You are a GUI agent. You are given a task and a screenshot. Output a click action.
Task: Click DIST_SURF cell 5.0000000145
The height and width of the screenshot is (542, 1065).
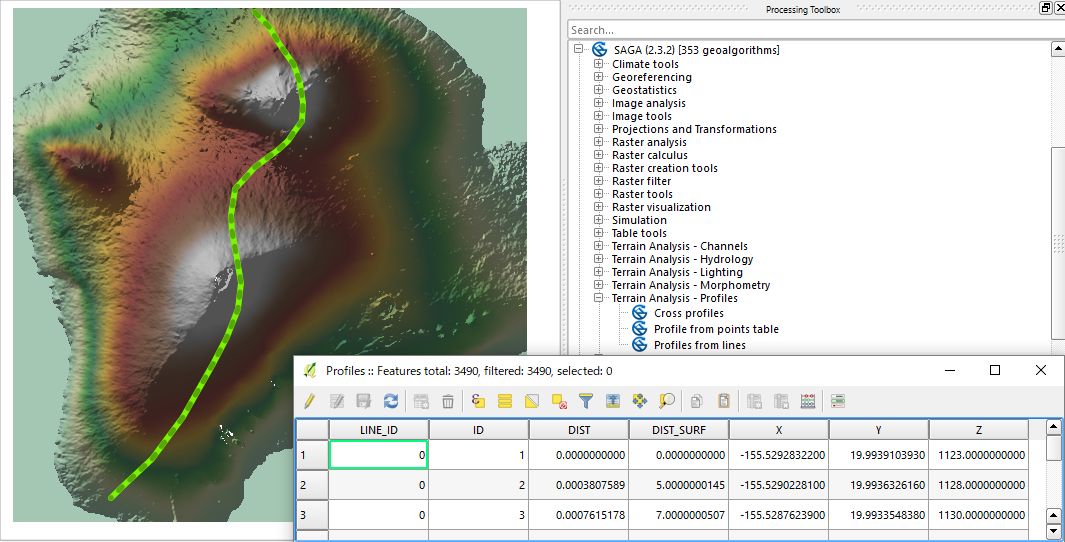(x=679, y=485)
